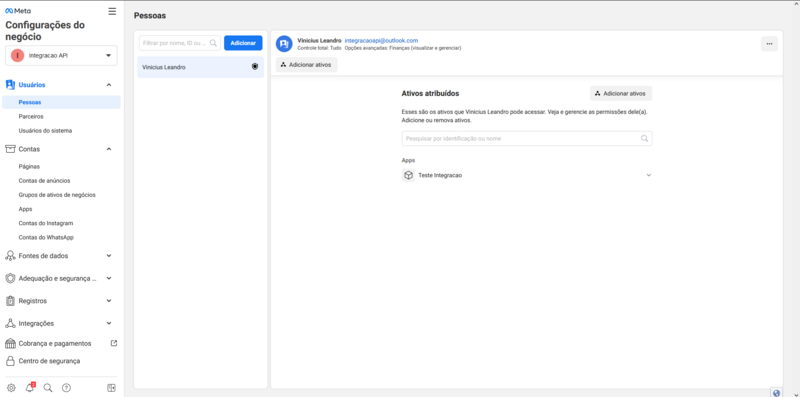Click the search magnifier in the bottom sidebar bar

tap(48, 388)
